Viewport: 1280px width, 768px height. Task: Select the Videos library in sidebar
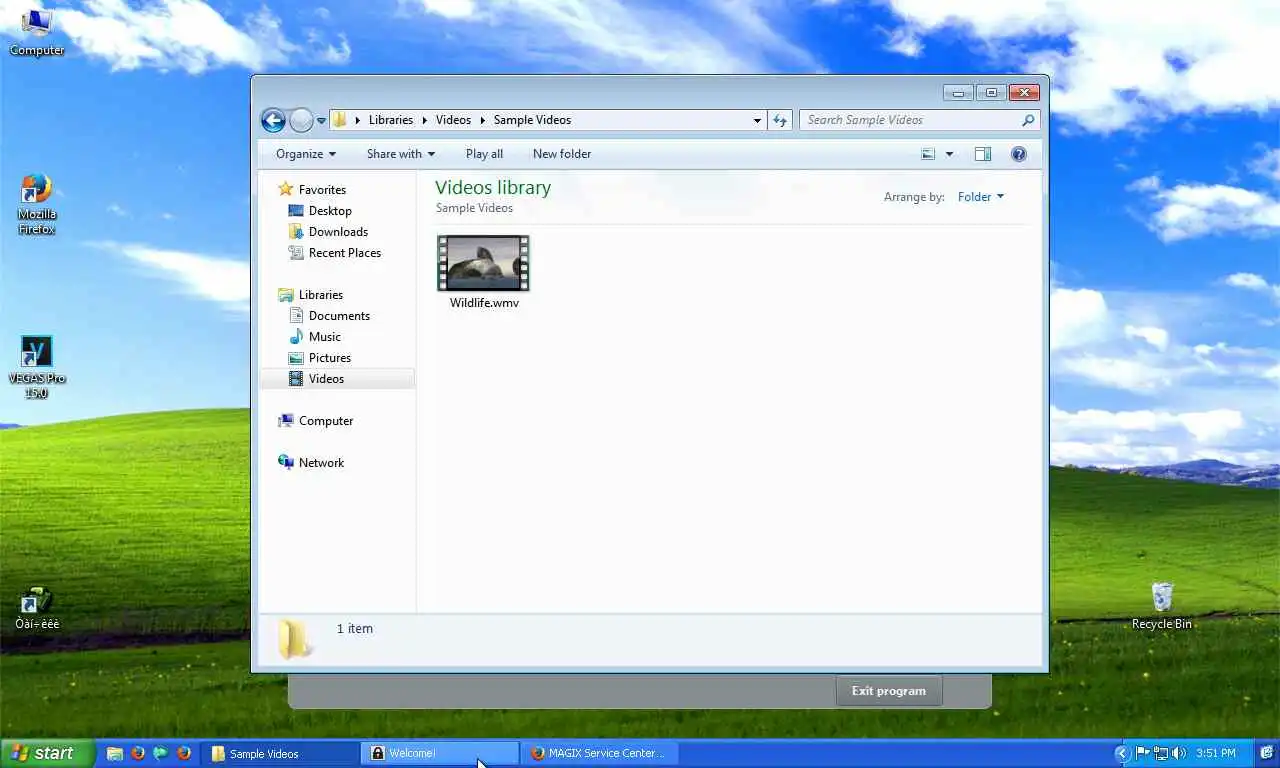pos(337,379)
